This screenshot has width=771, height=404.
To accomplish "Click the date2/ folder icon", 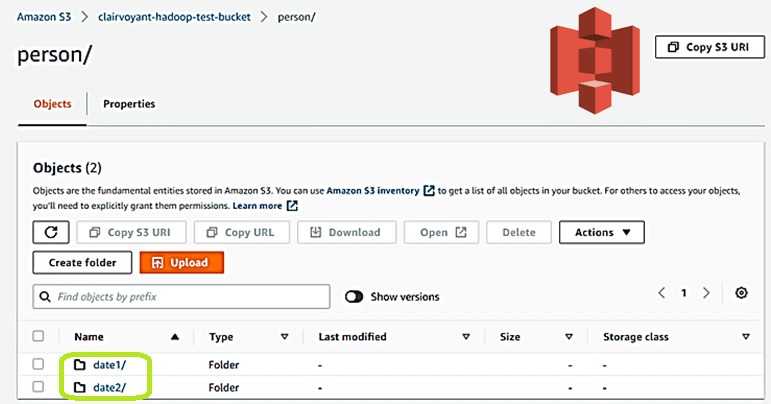I will tap(80, 387).
